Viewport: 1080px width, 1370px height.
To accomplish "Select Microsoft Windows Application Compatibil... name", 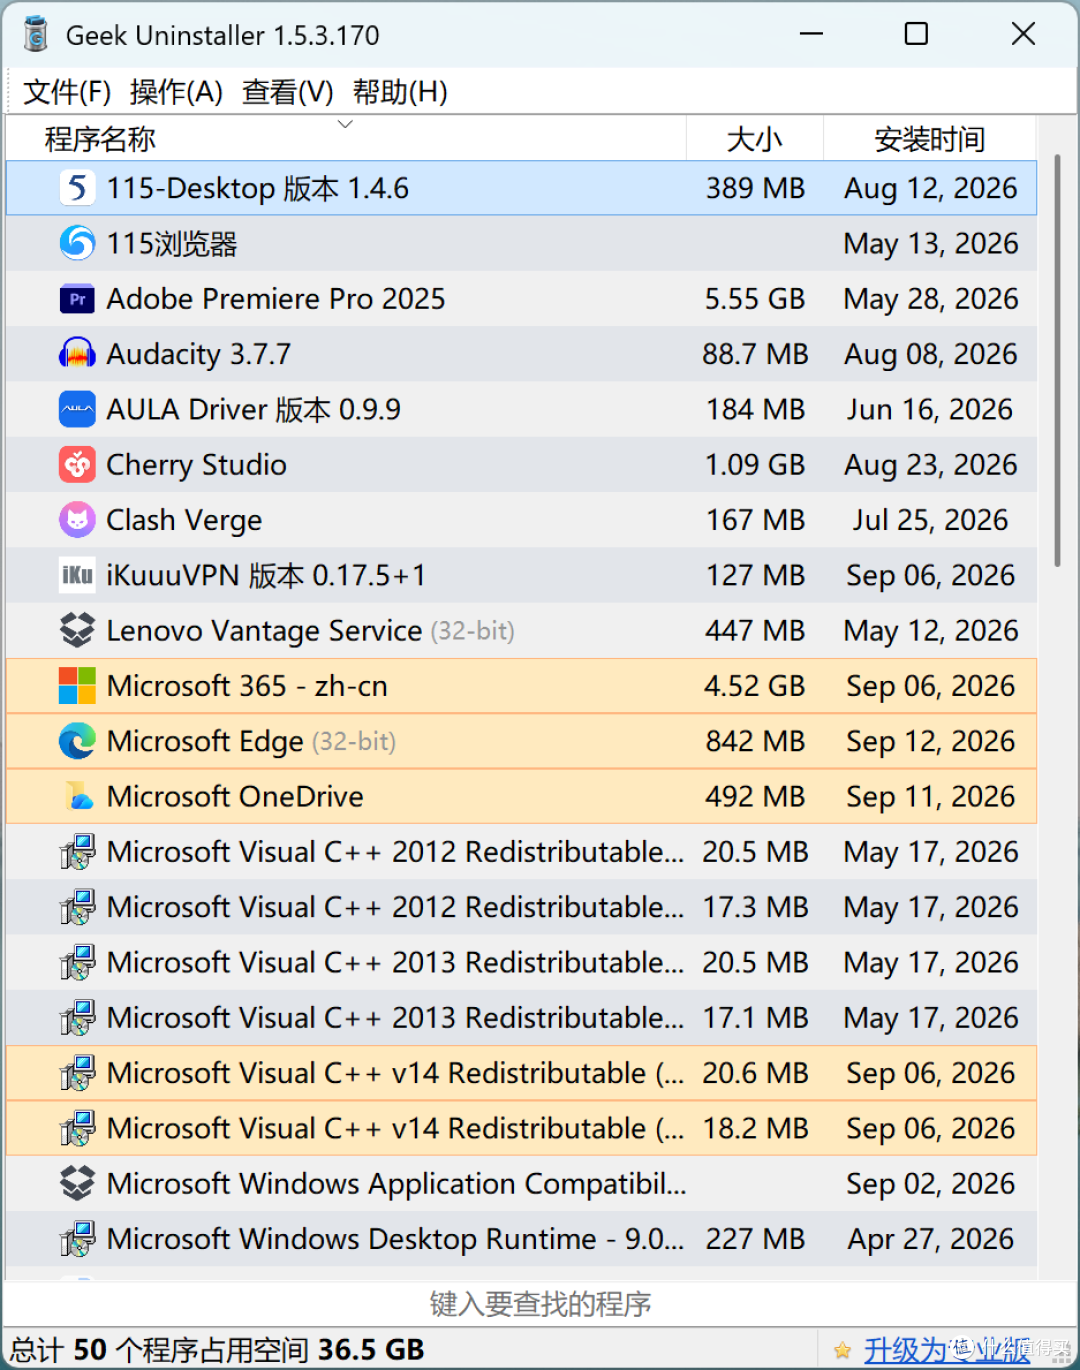I will [x=396, y=1184].
